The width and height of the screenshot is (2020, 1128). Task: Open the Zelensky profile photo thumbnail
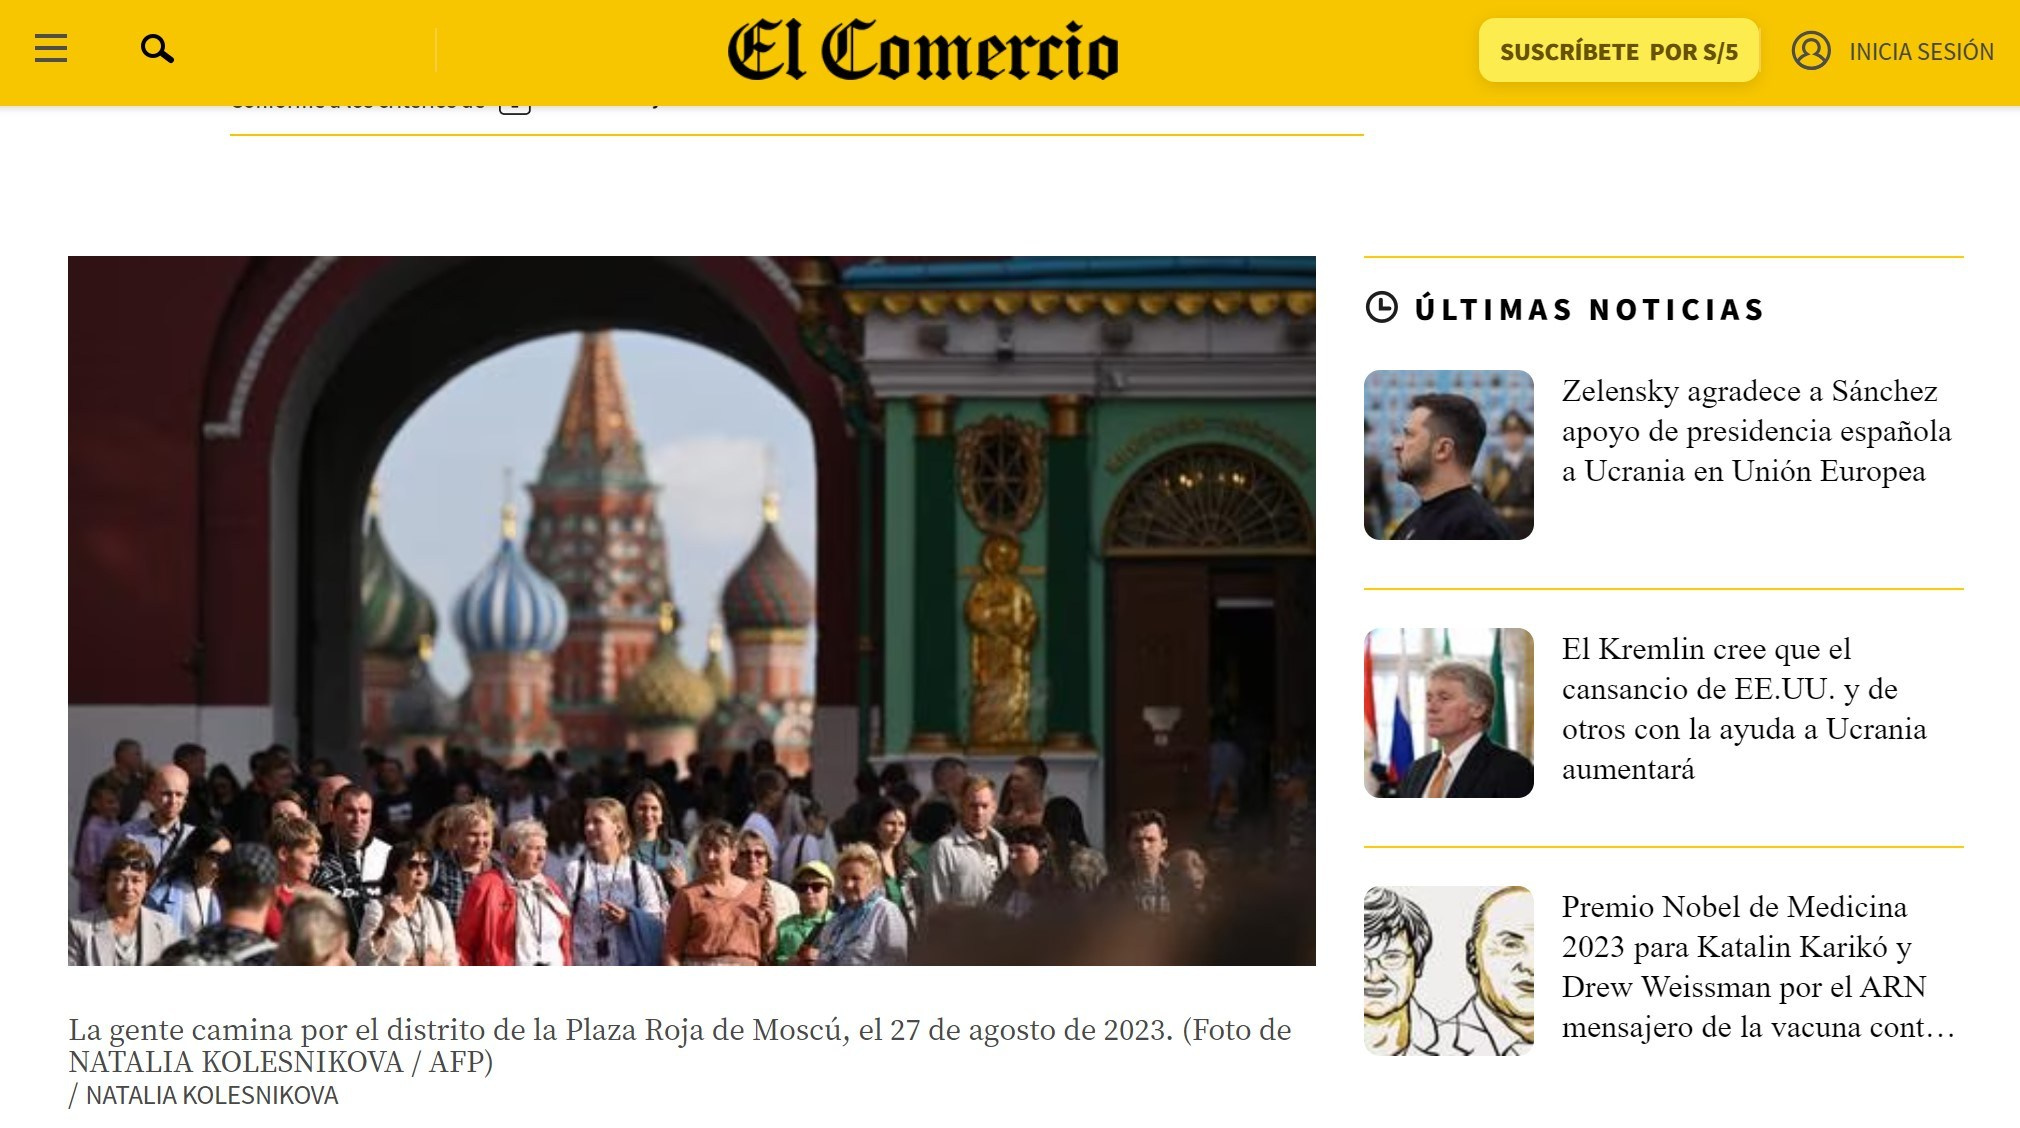coord(1448,455)
